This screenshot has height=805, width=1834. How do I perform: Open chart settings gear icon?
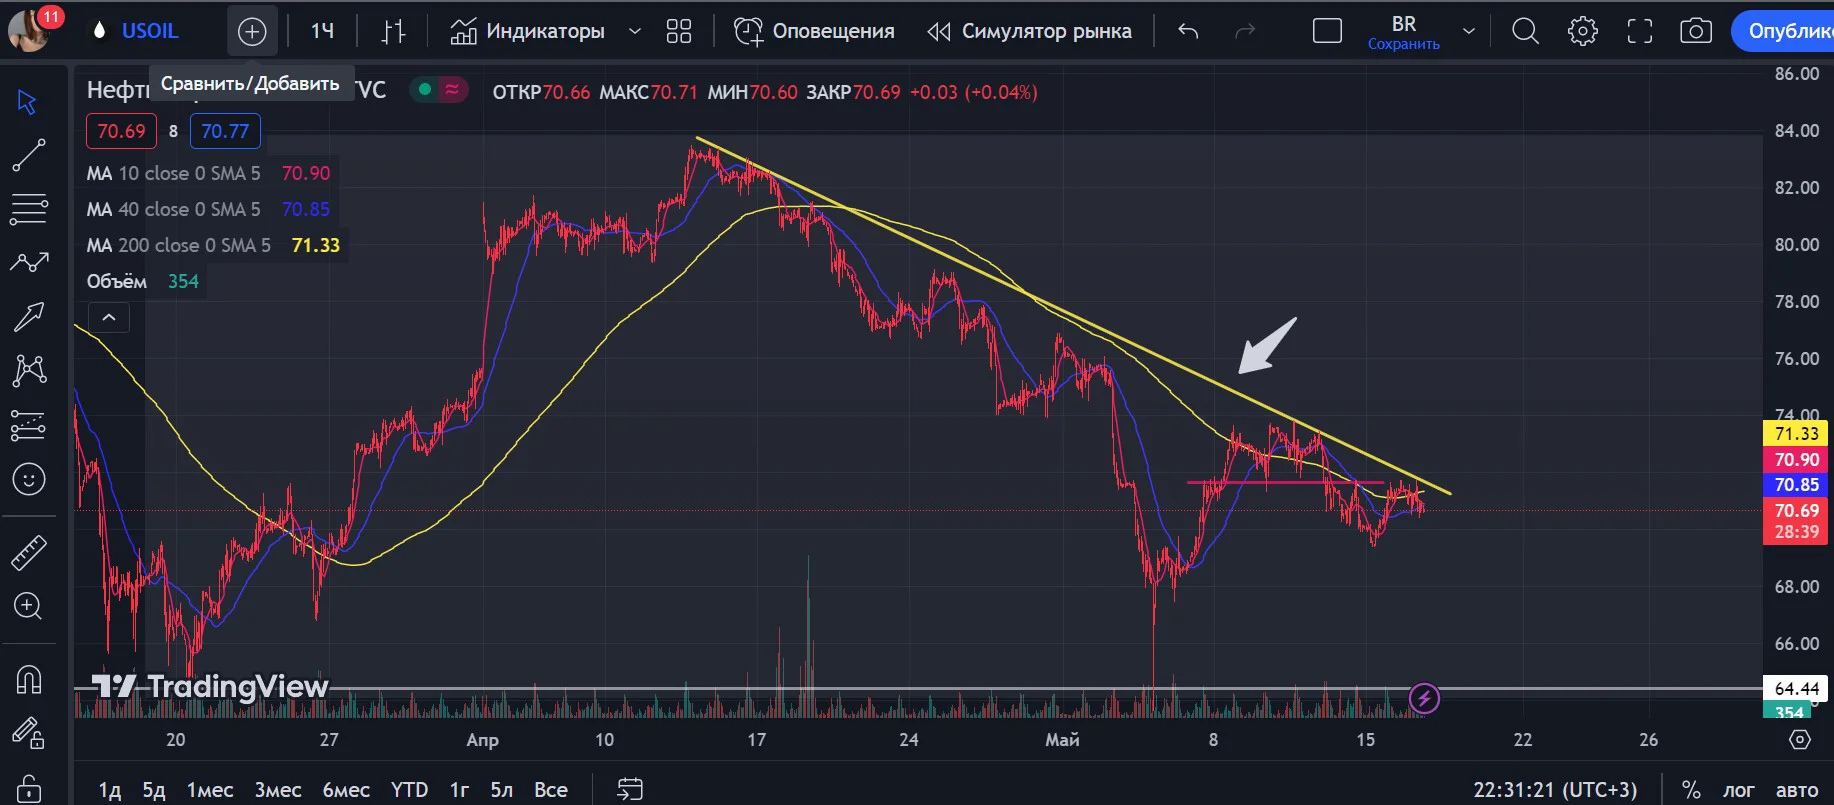(1583, 32)
